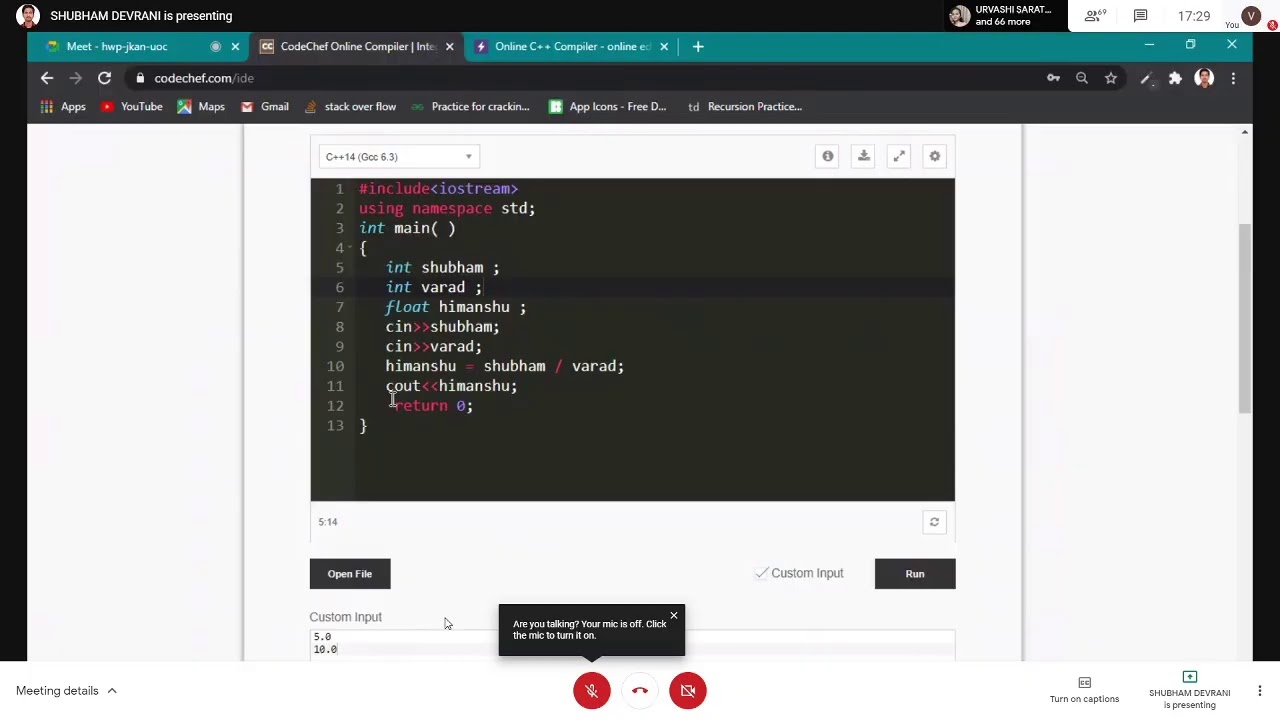Open the Recursion Practice bookmark
1280x720 pixels.
pyautogui.click(x=745, y=106)
